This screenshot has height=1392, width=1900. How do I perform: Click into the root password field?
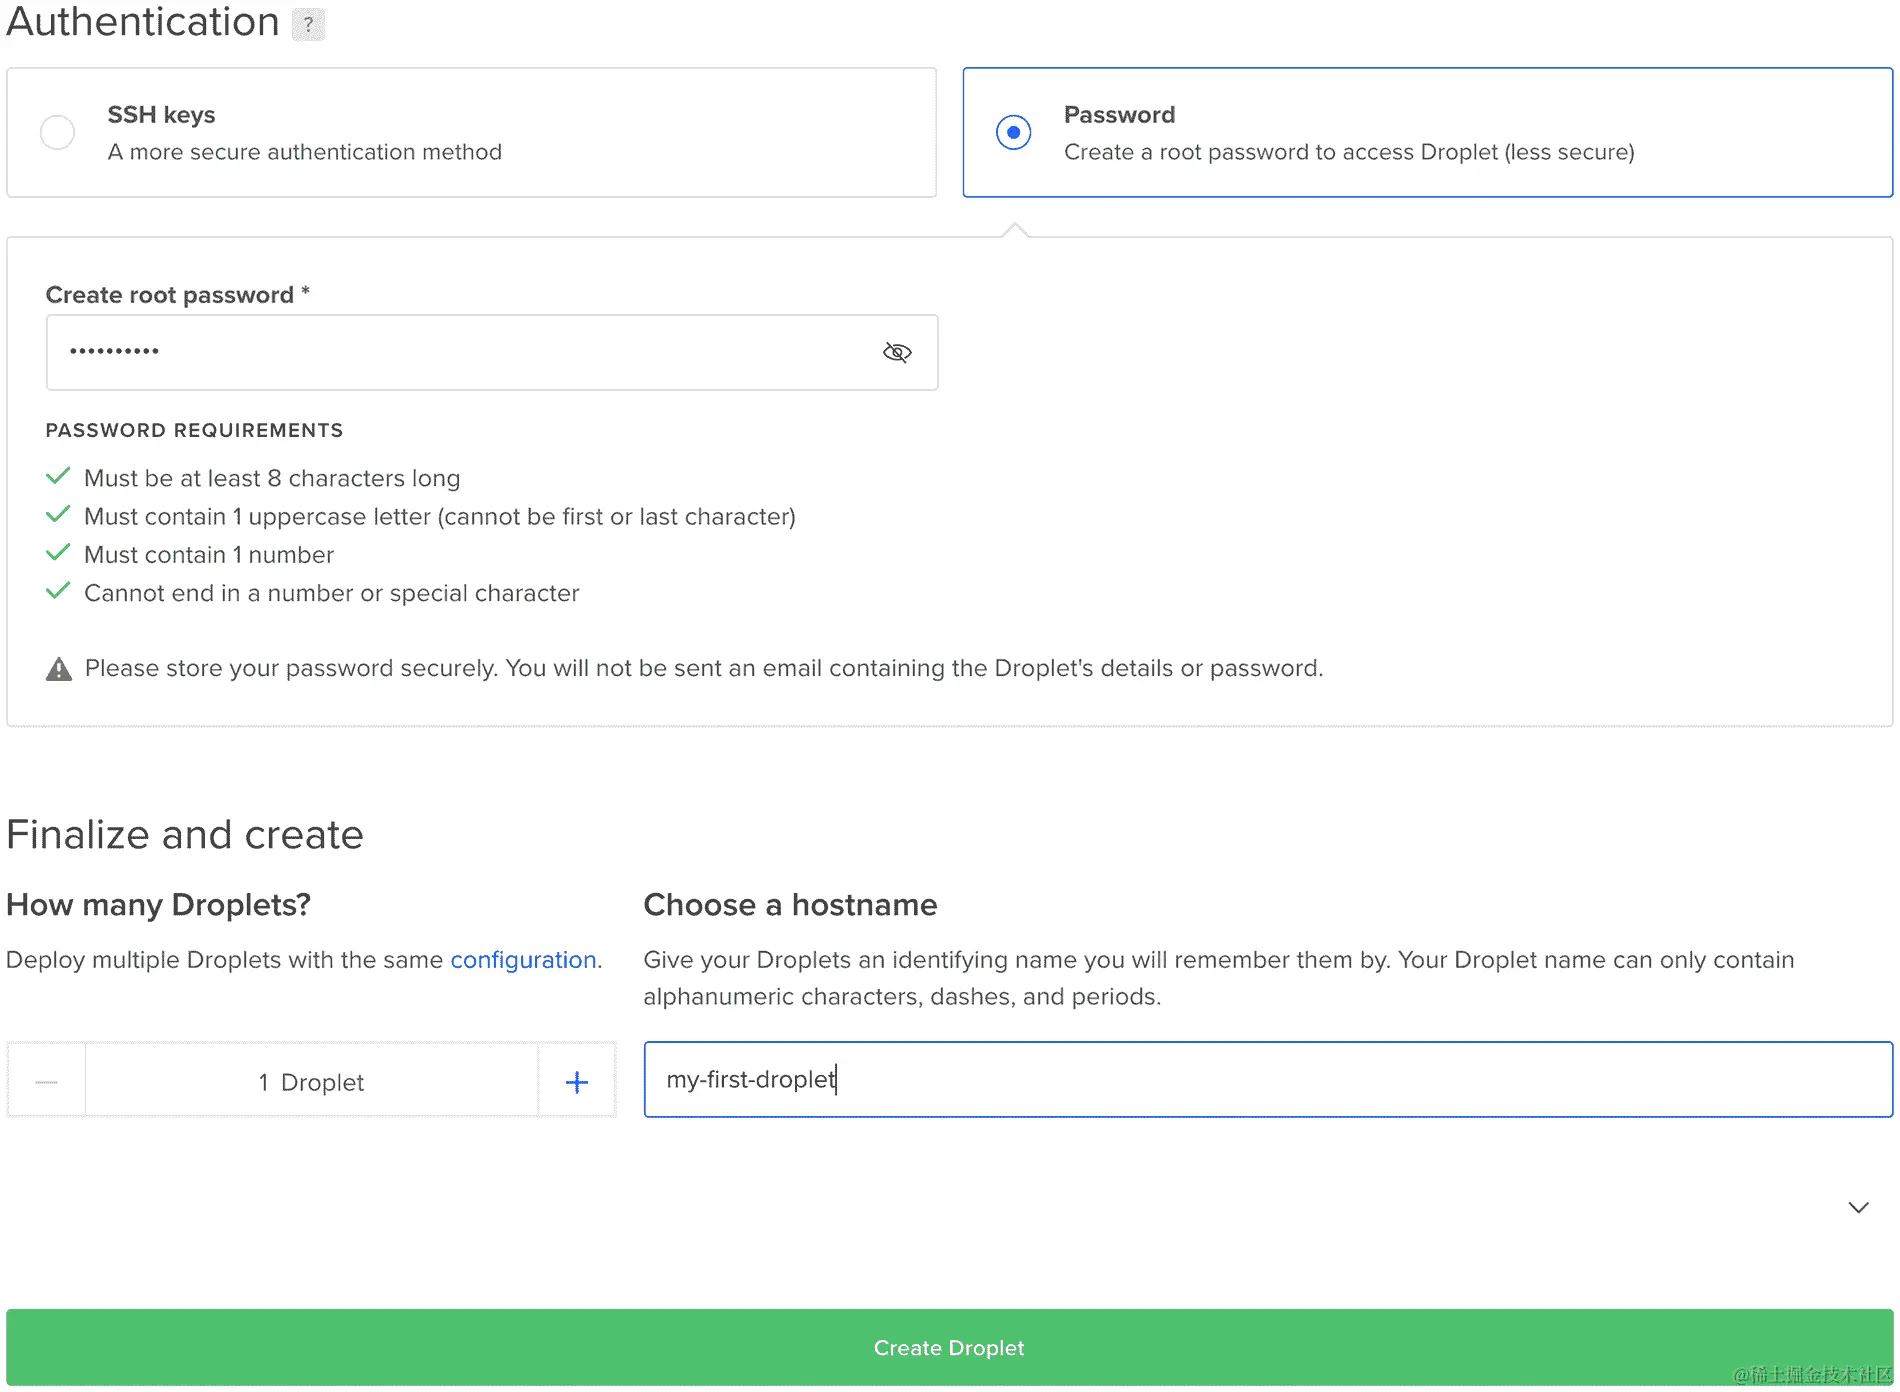tap(460, 352)
